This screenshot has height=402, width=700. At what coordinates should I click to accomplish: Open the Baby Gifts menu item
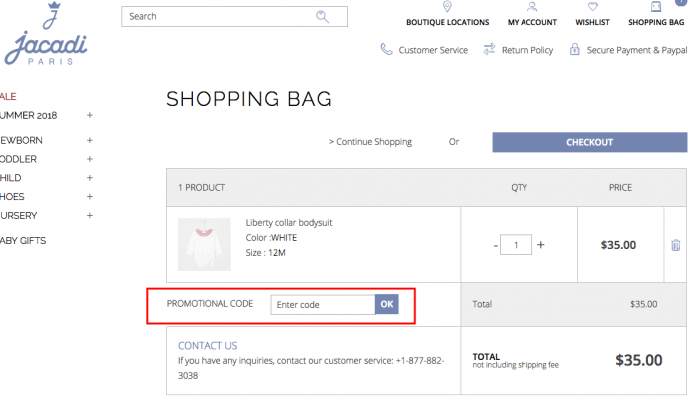pos(23,241)
